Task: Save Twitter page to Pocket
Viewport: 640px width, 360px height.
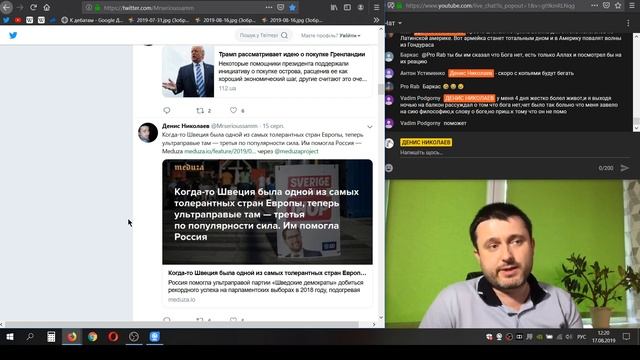Action: tap(280, 7)
